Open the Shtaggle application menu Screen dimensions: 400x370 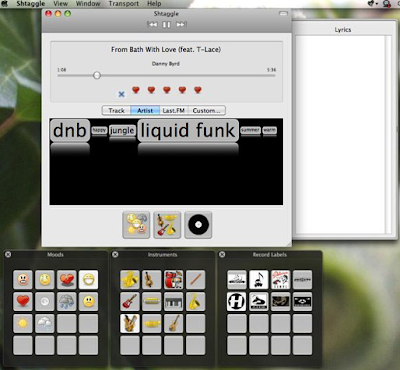31,4
